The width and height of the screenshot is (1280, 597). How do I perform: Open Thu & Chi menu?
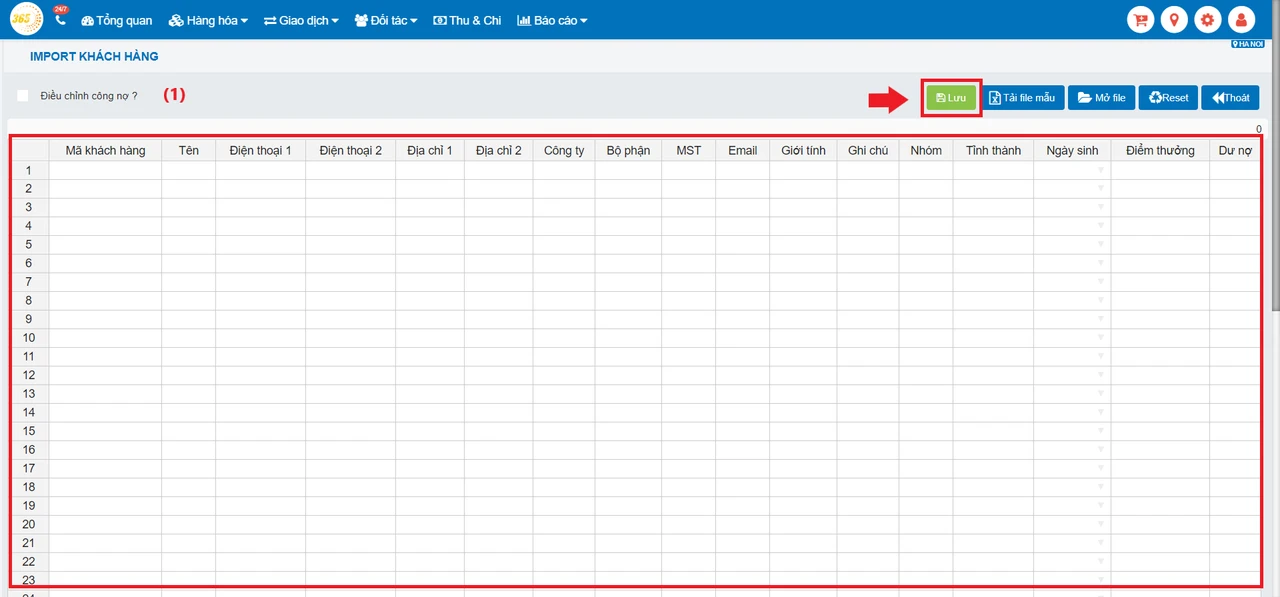467,20
